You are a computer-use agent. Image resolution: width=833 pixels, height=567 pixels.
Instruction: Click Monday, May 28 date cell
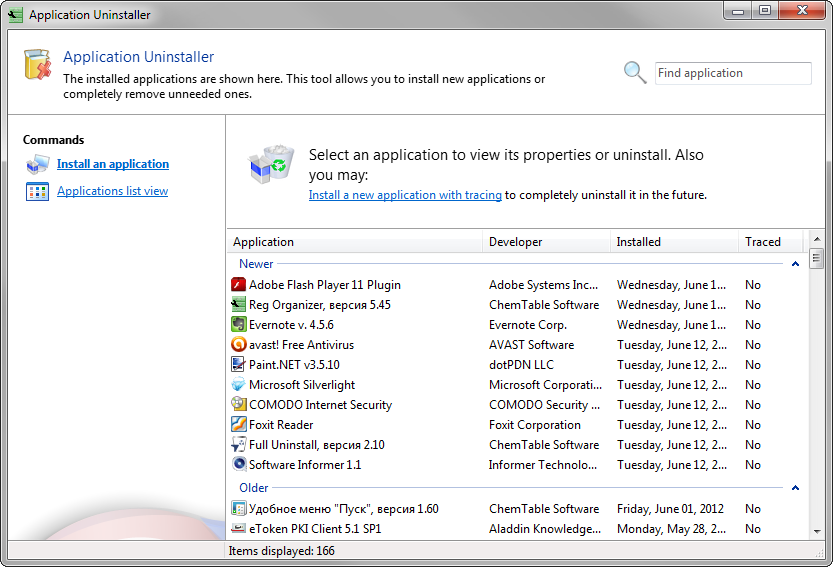point(671,529)
